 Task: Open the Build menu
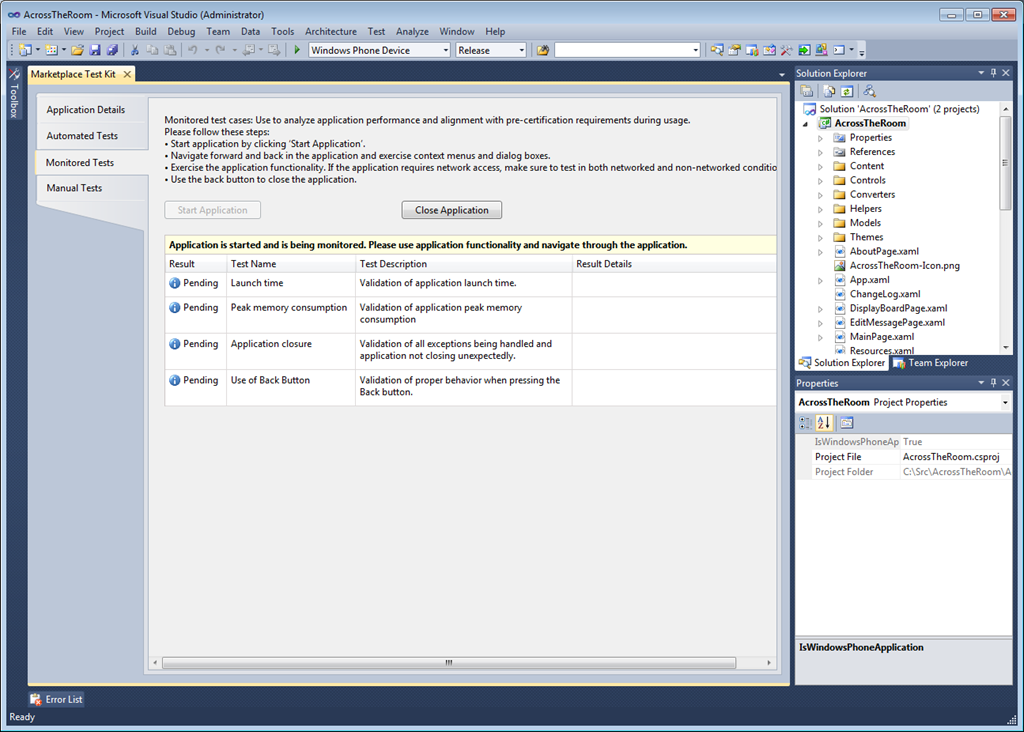(146, 31)
